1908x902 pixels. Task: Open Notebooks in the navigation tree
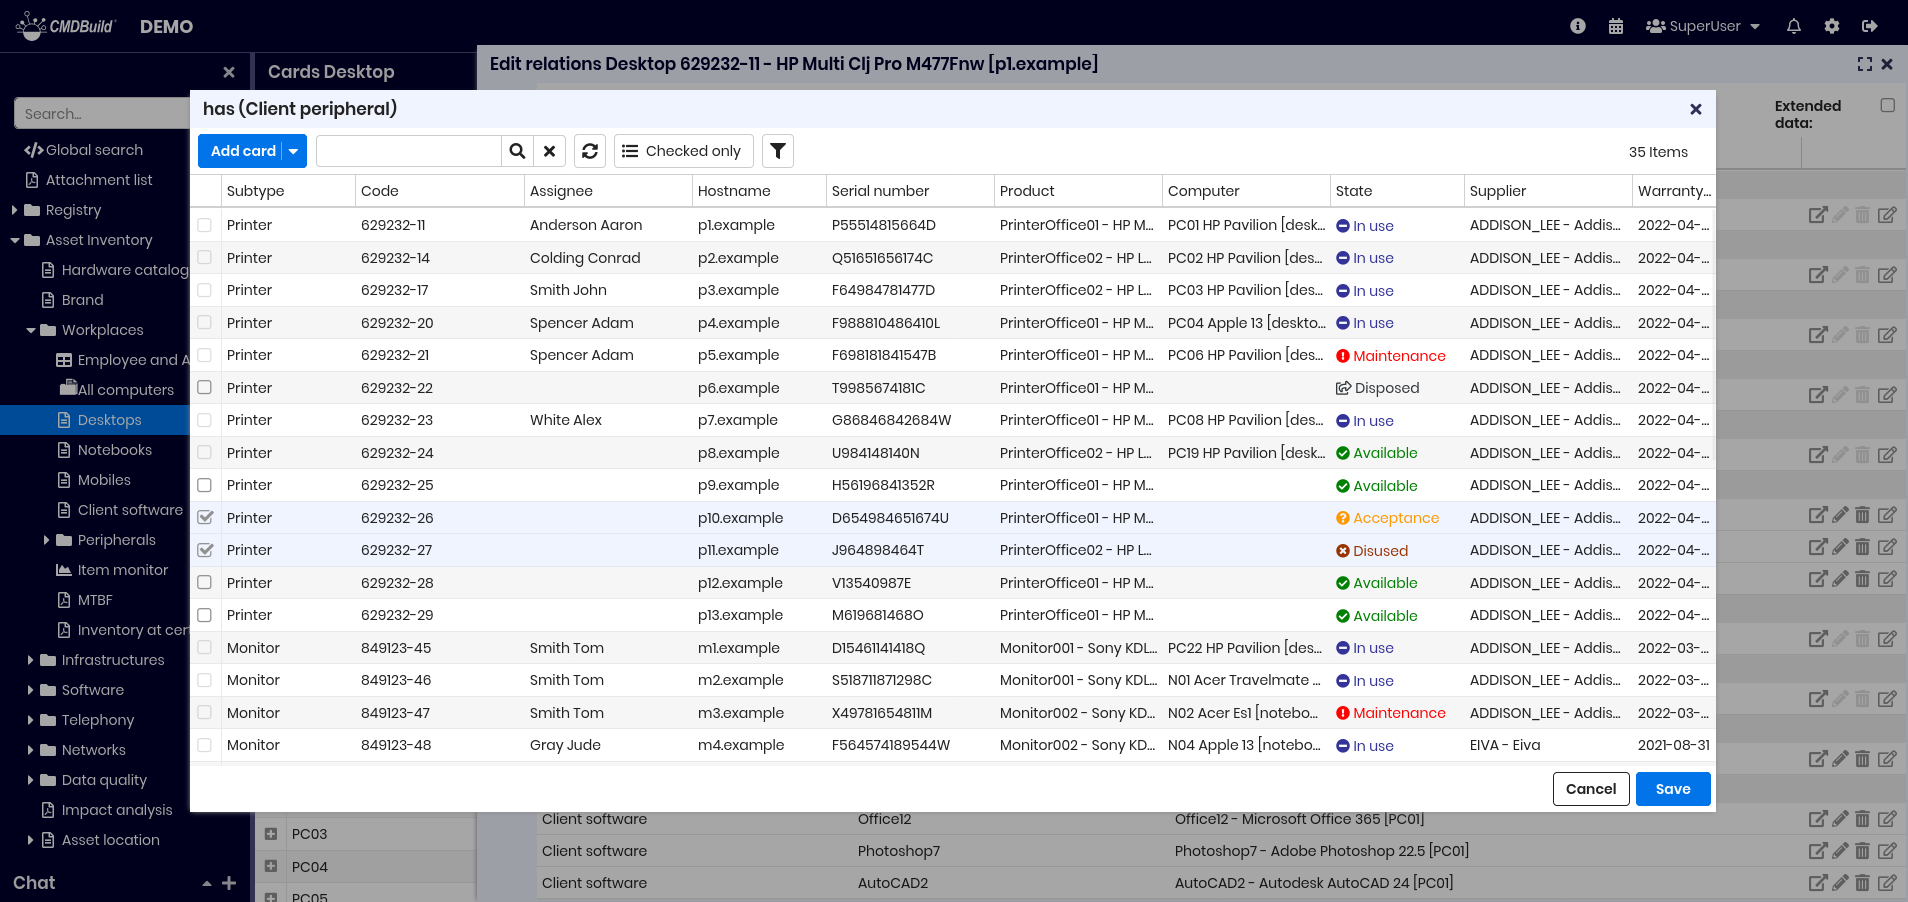114,450
